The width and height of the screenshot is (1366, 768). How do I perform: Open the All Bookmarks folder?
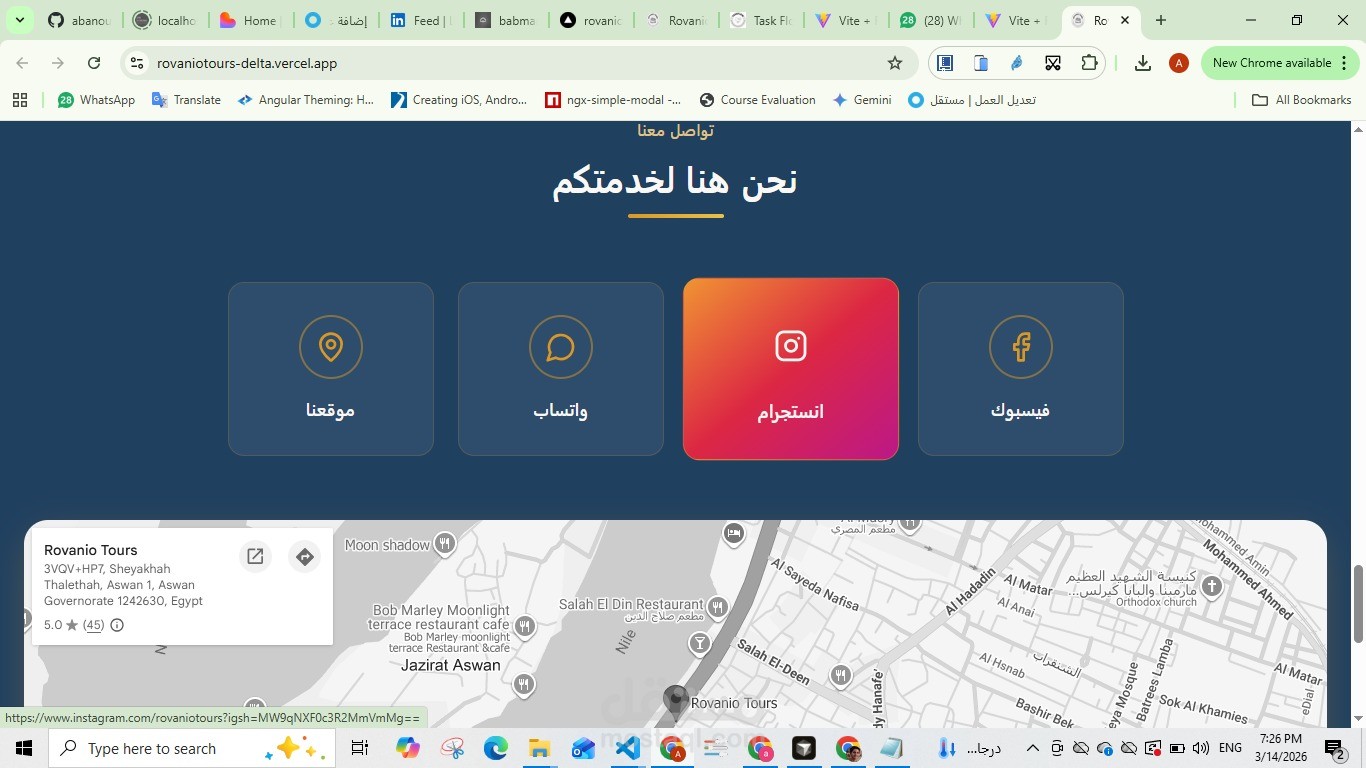coord(1302,100)
